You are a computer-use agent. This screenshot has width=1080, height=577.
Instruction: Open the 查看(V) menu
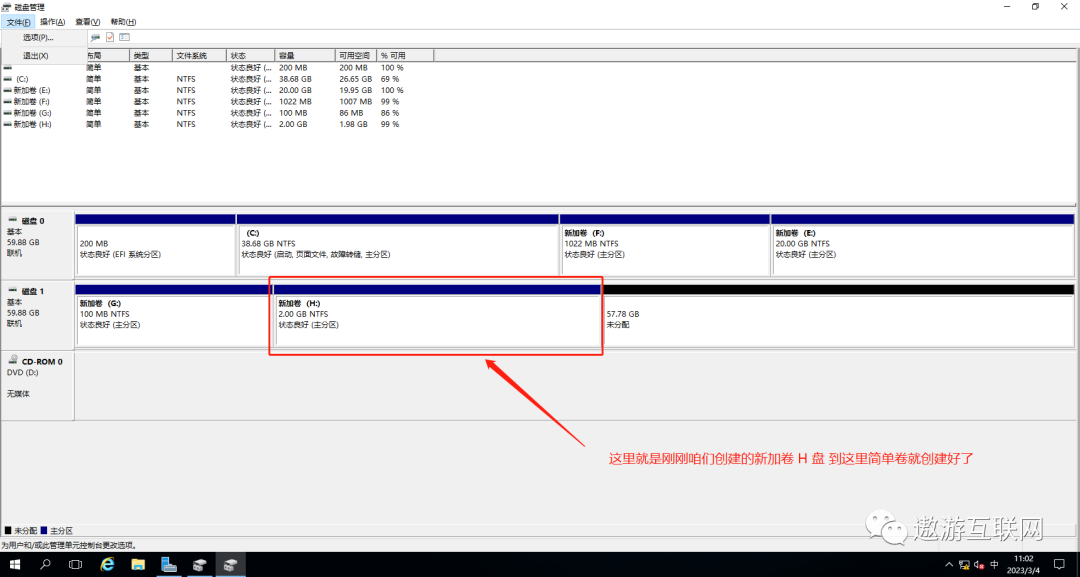click(87, 22)
